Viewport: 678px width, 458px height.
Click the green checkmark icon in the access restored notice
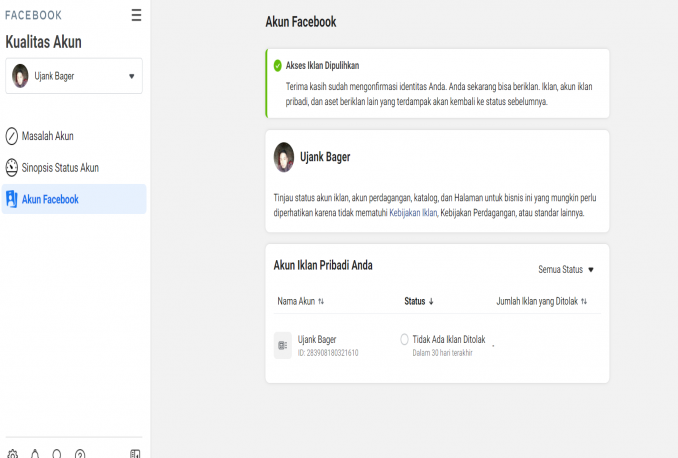pos(277,65)
